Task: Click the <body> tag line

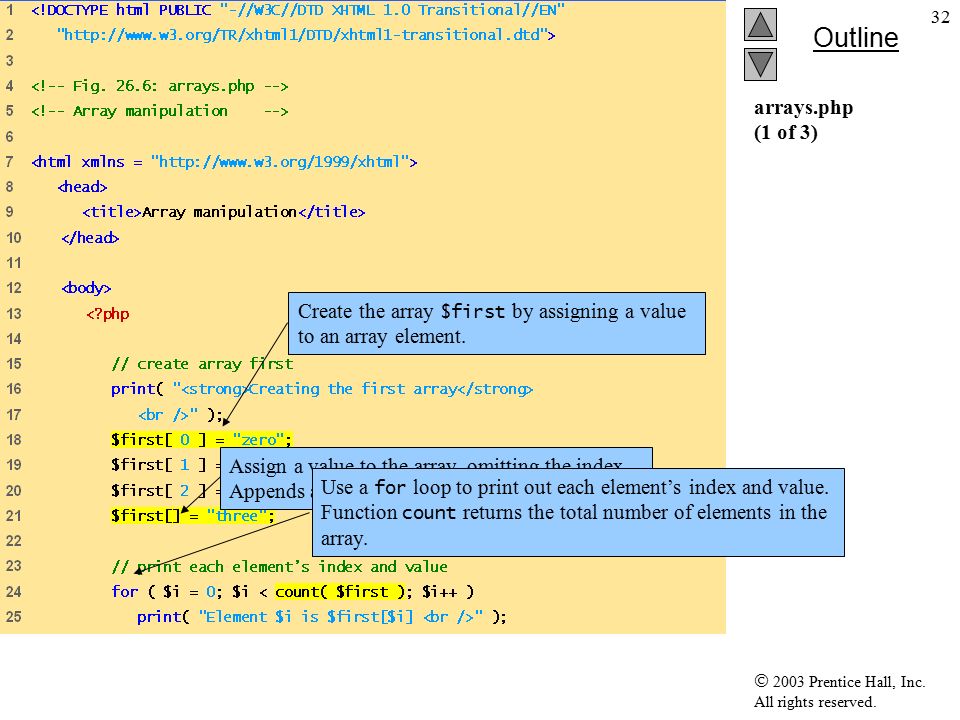Action: pyautogui.click(x=86, y=288)
